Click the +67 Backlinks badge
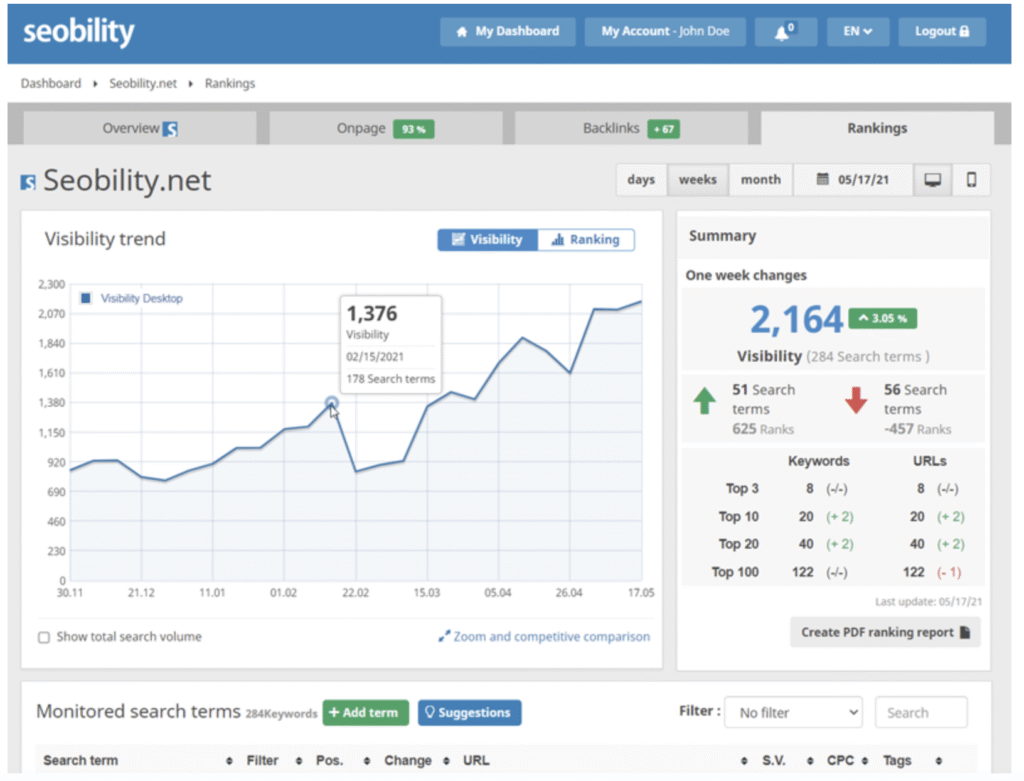Screen dimensions: 1024x781 pyautogui.click(x=664, y=129)
